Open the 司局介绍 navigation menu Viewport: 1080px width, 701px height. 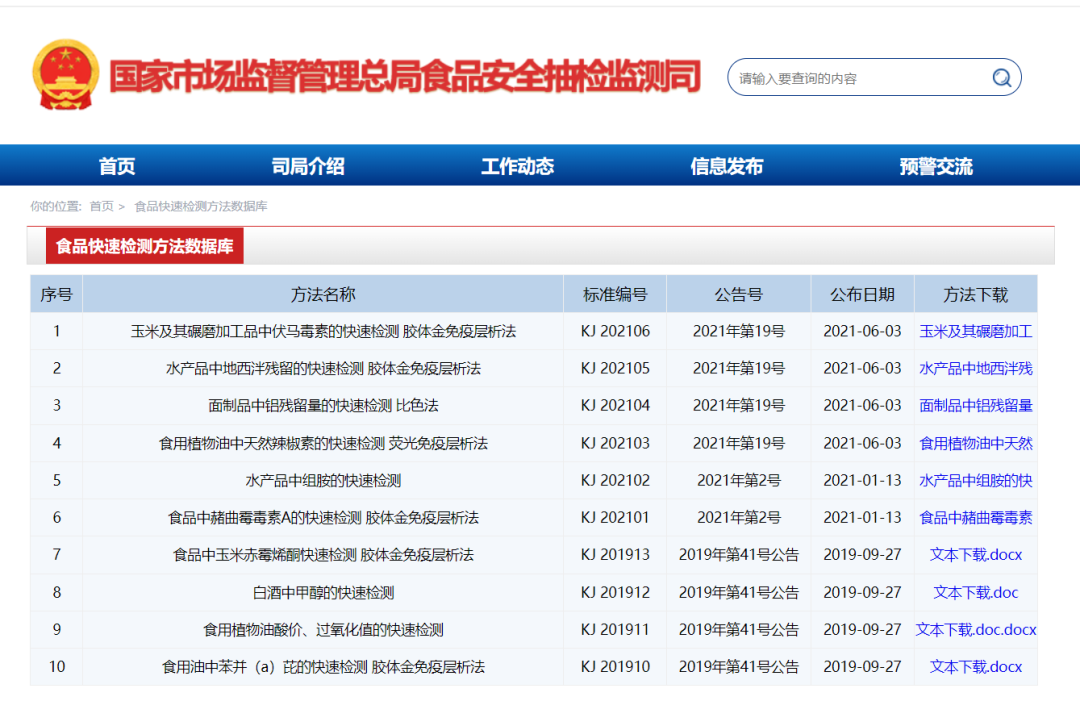pyautogui.click(x=308, y=166)
